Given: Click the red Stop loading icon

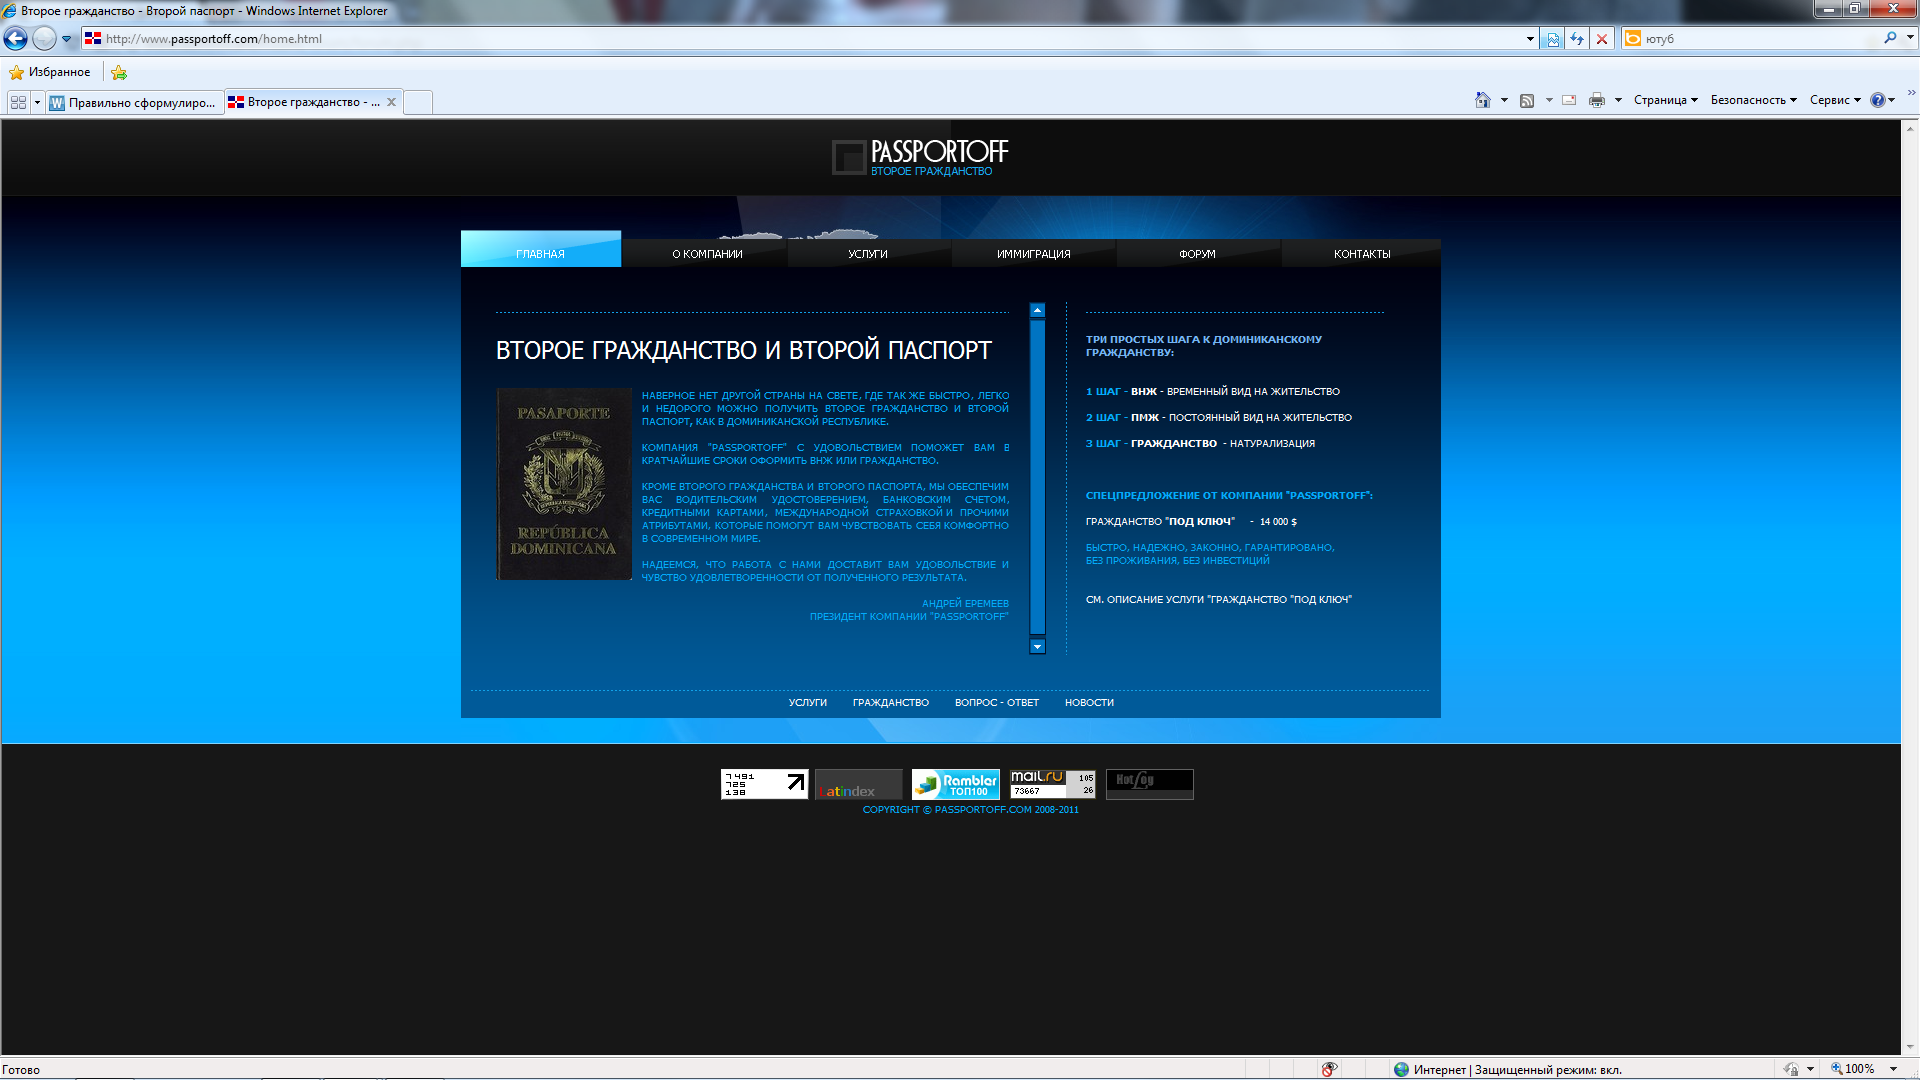Looking at the screenshot, I should pyautogui.click(x=1602, y=39).
